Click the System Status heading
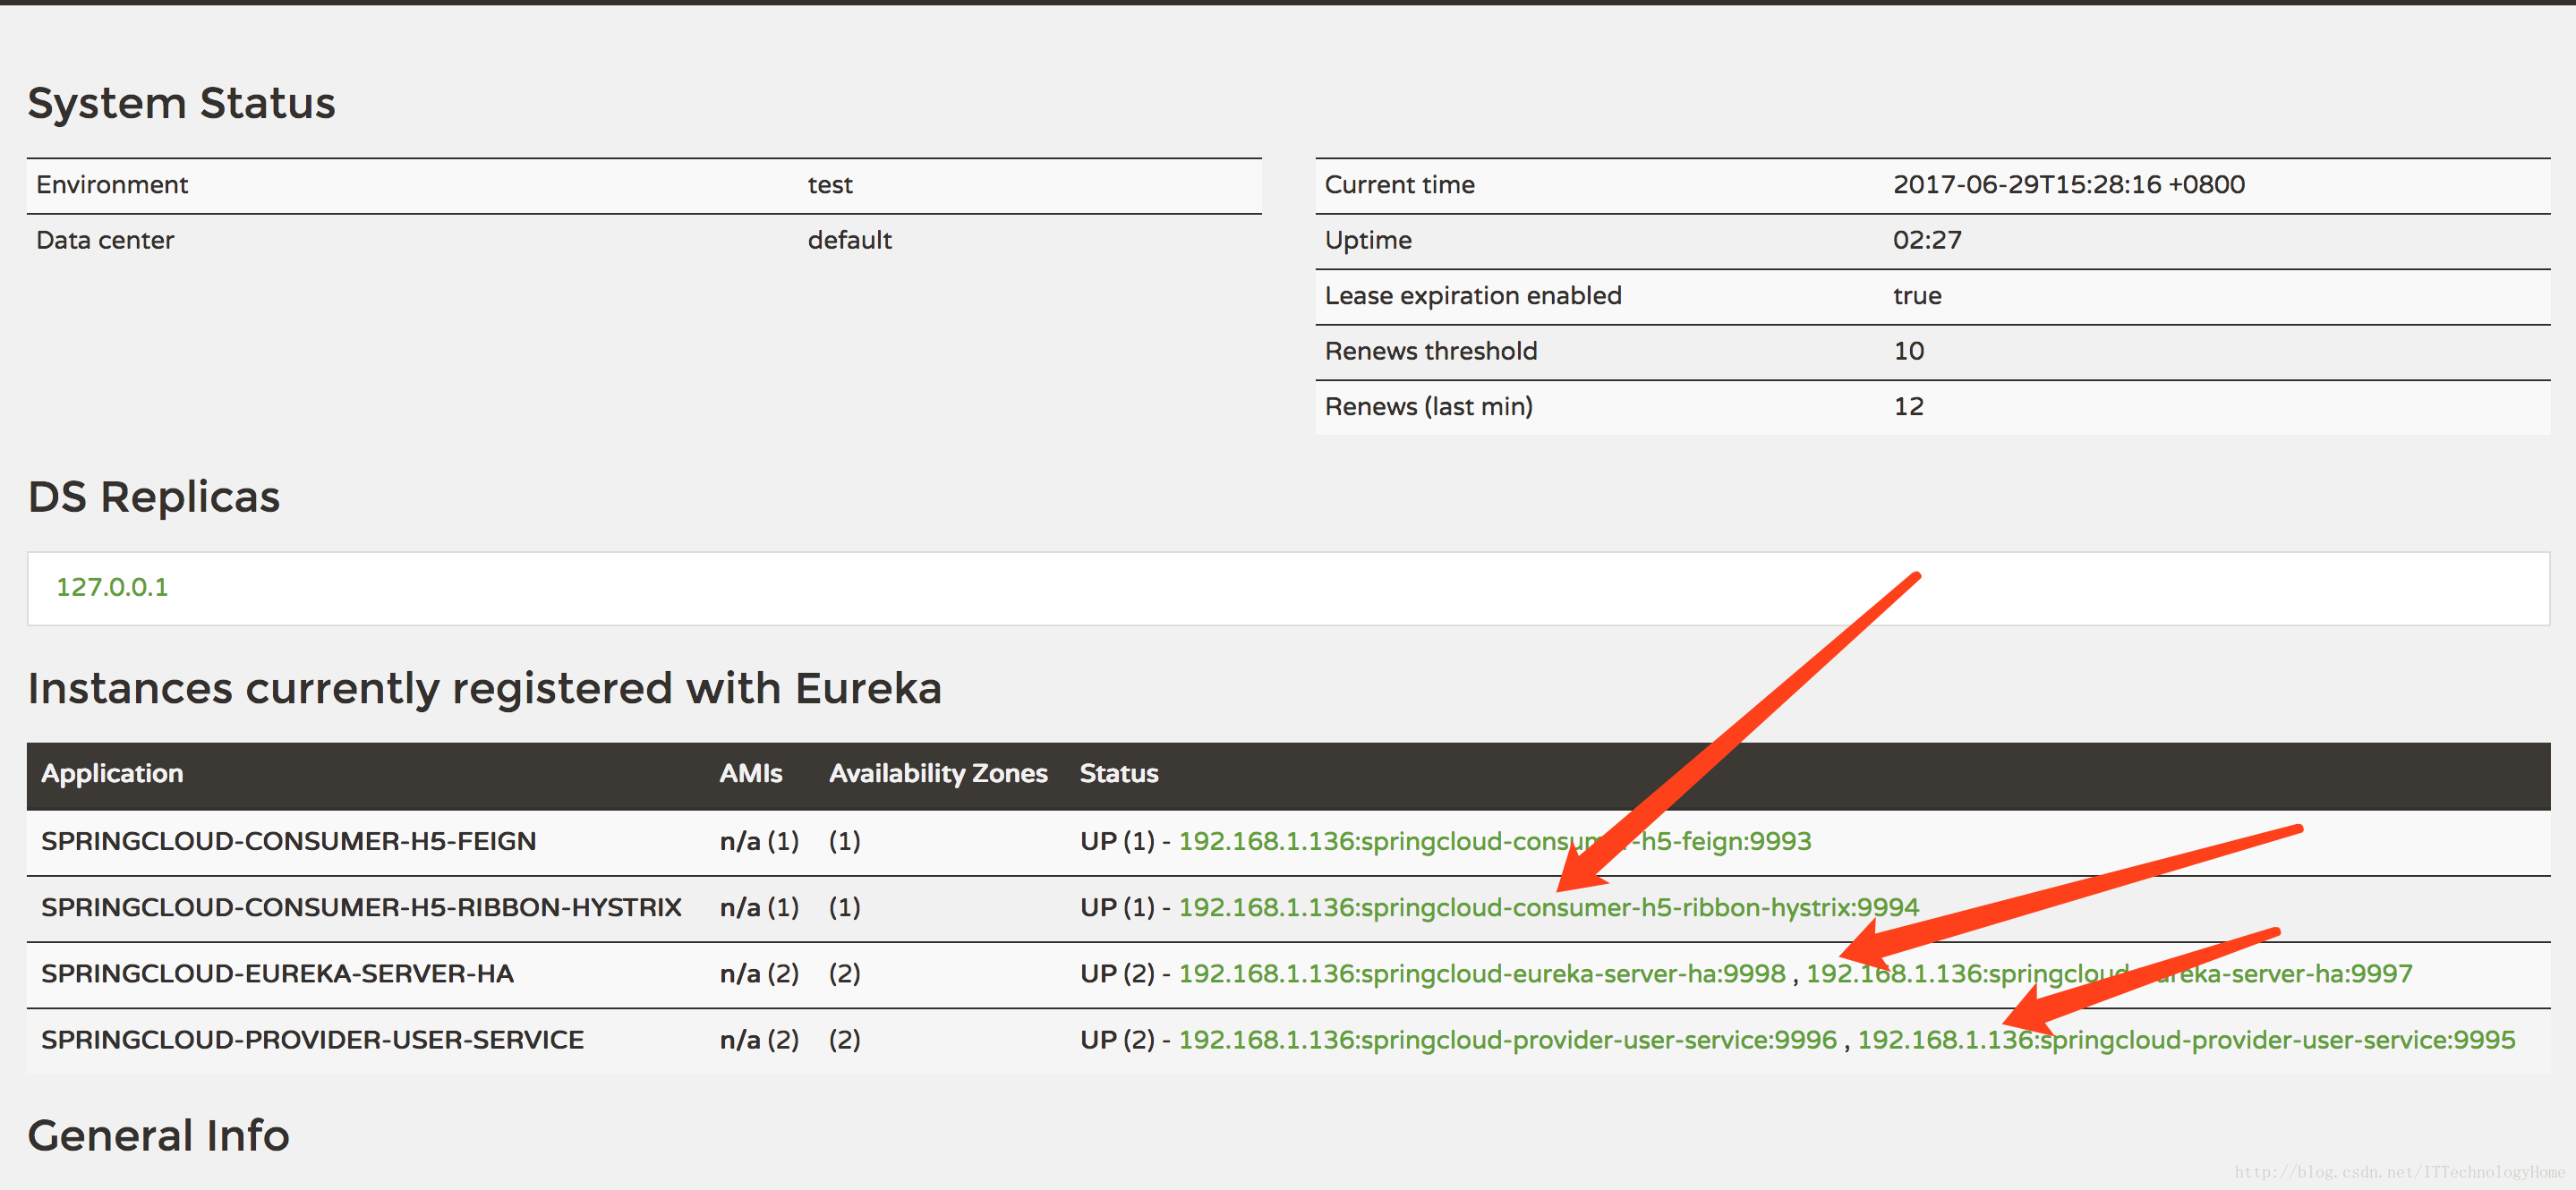 [181, 103]
